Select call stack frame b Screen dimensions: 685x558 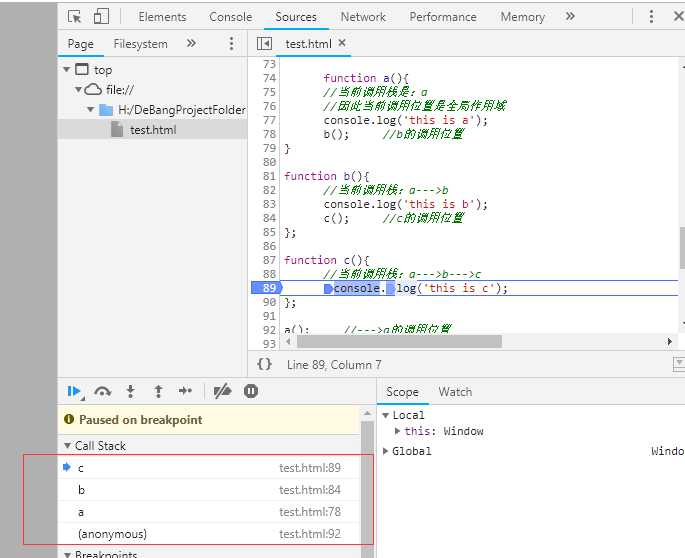click(210, 490)
